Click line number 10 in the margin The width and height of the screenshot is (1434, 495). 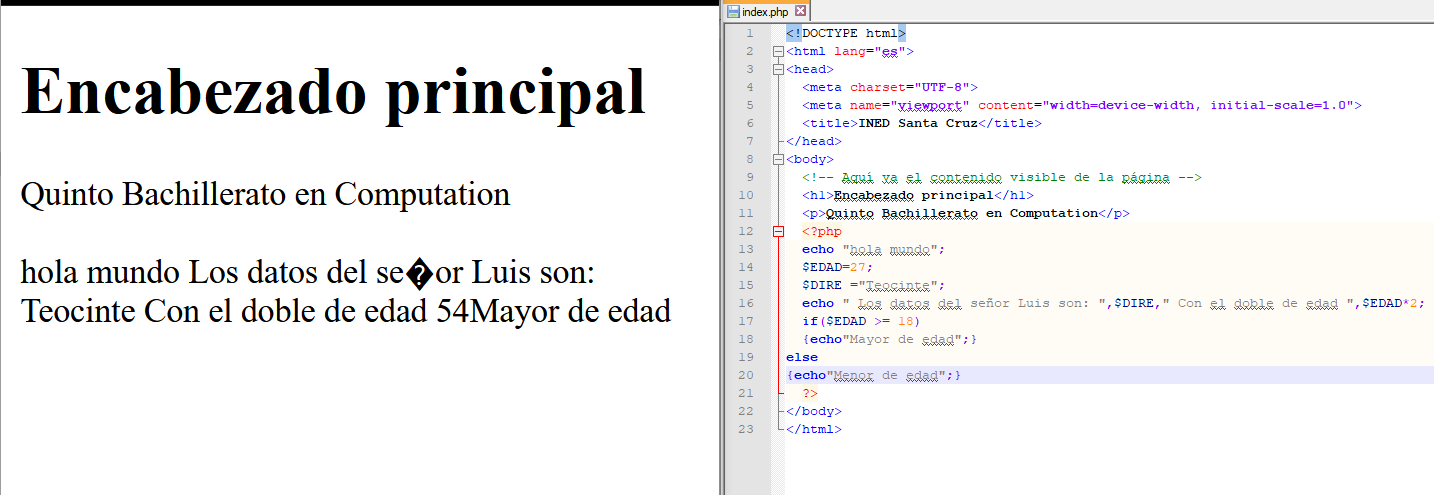(748, 195)
